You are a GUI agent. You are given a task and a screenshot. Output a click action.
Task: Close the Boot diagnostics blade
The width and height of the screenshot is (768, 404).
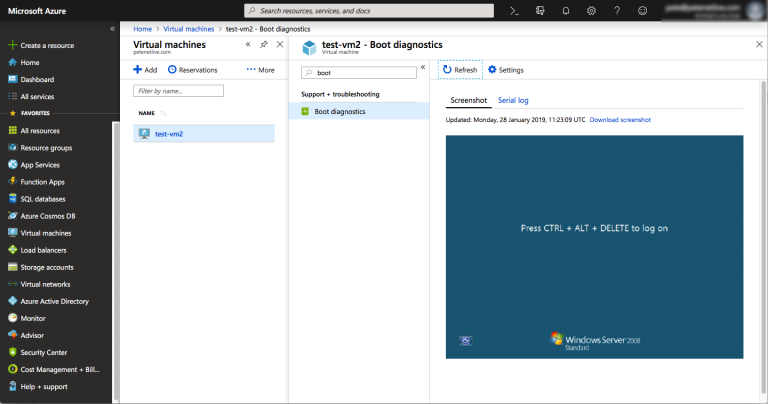[x=759, y=45]
